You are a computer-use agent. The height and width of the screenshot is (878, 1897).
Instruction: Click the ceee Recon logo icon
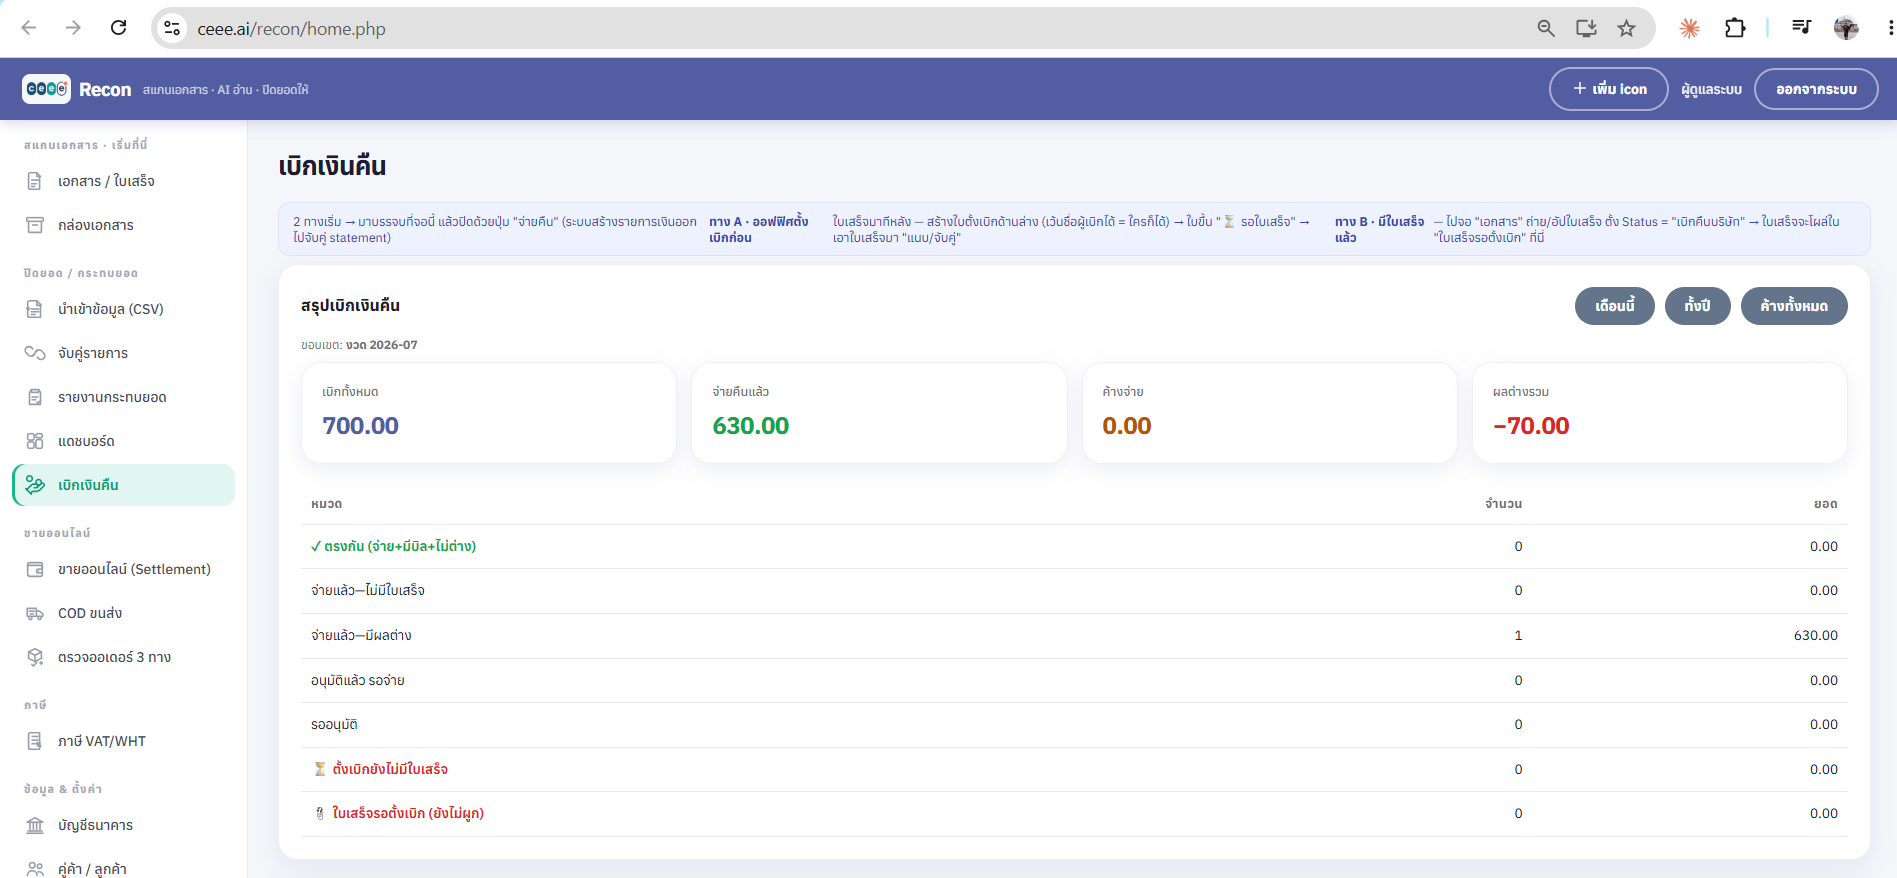[46, 89]
